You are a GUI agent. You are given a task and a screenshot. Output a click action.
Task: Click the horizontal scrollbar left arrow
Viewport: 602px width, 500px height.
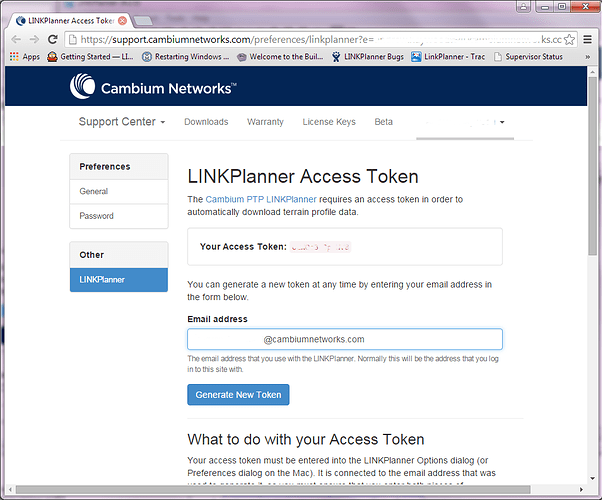coord(10,490)
